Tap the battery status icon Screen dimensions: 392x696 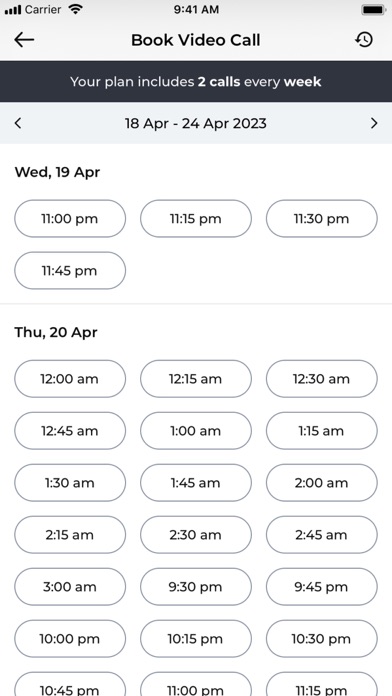[374, 9]
